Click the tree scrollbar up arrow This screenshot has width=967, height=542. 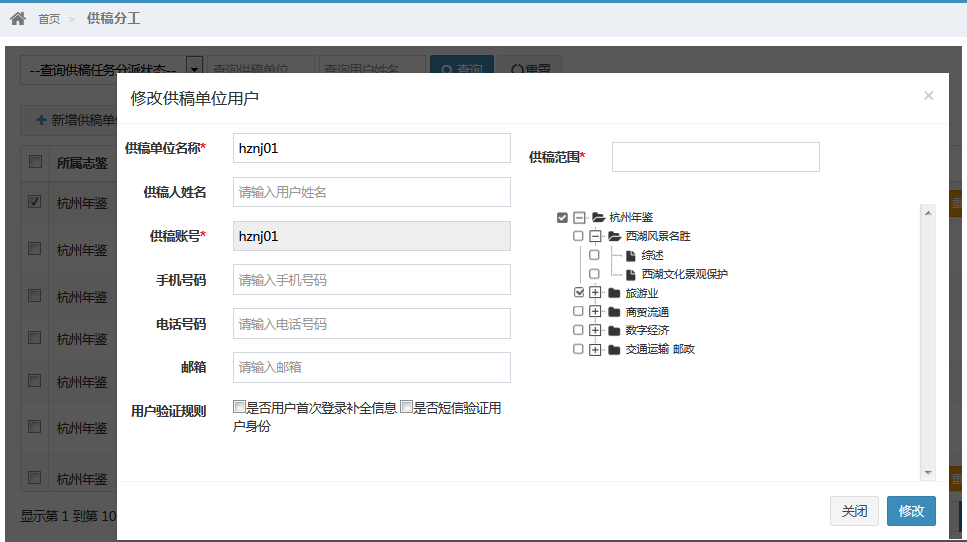point(928,213)
